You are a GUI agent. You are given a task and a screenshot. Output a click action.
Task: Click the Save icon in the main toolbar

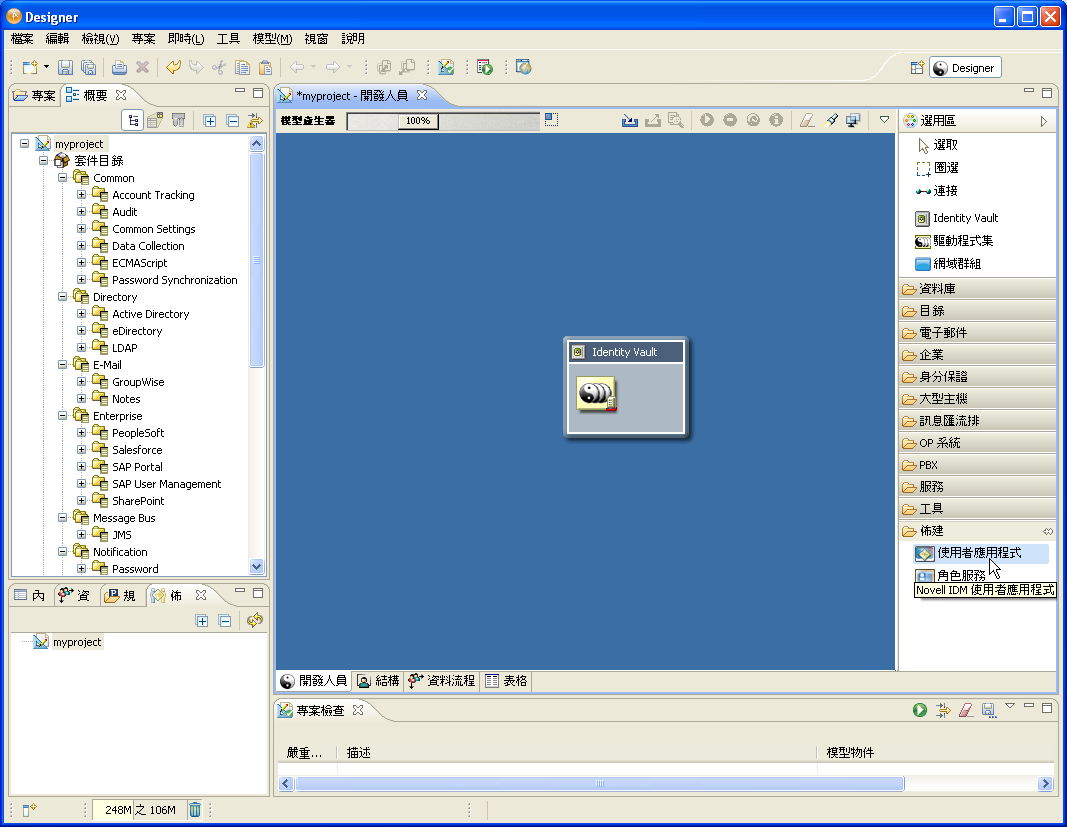65,67
